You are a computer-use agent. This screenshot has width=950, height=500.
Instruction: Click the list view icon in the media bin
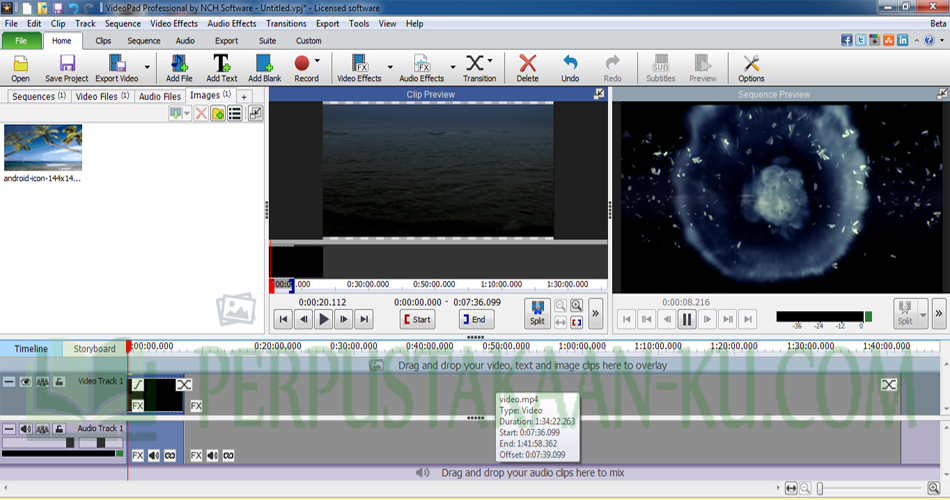click(x=235, y=113)
